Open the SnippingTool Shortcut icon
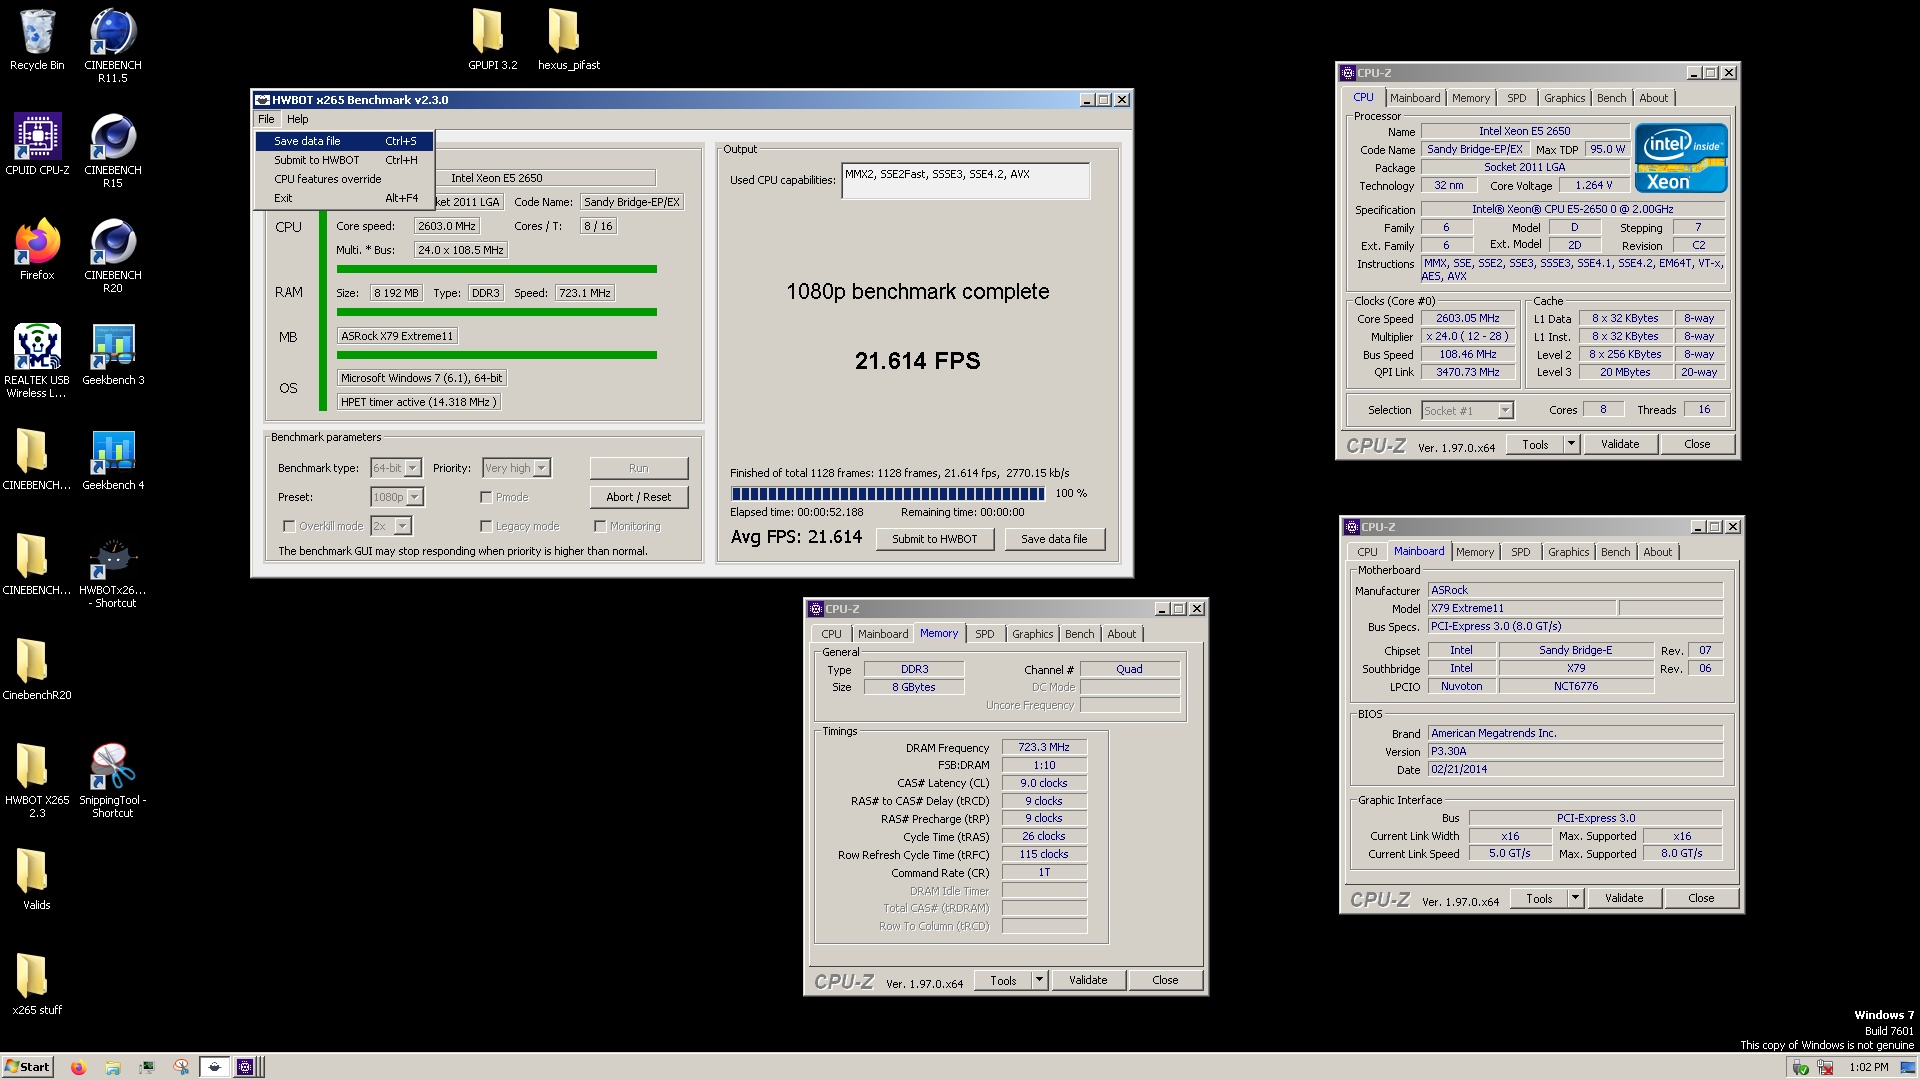This screenshot has height=1080, width=1920. (x=113, y=781)
